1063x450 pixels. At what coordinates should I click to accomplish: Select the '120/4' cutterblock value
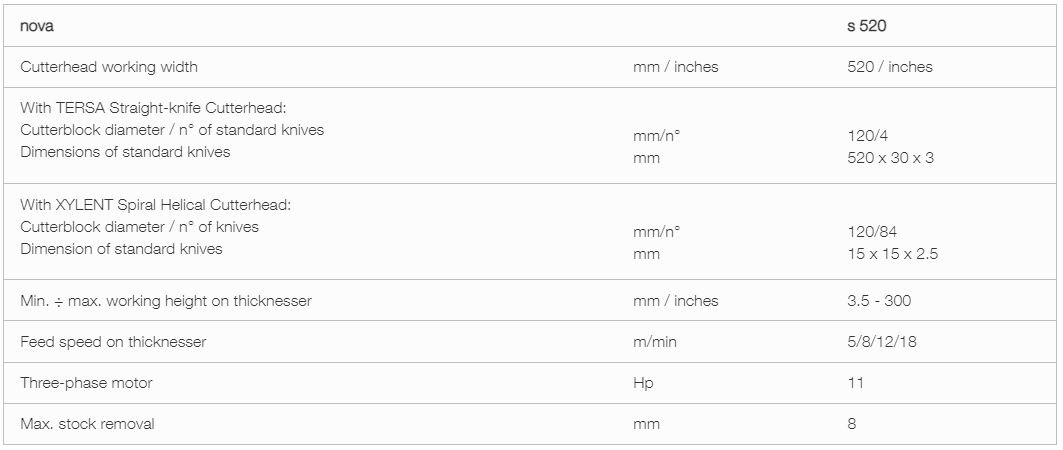867,136
